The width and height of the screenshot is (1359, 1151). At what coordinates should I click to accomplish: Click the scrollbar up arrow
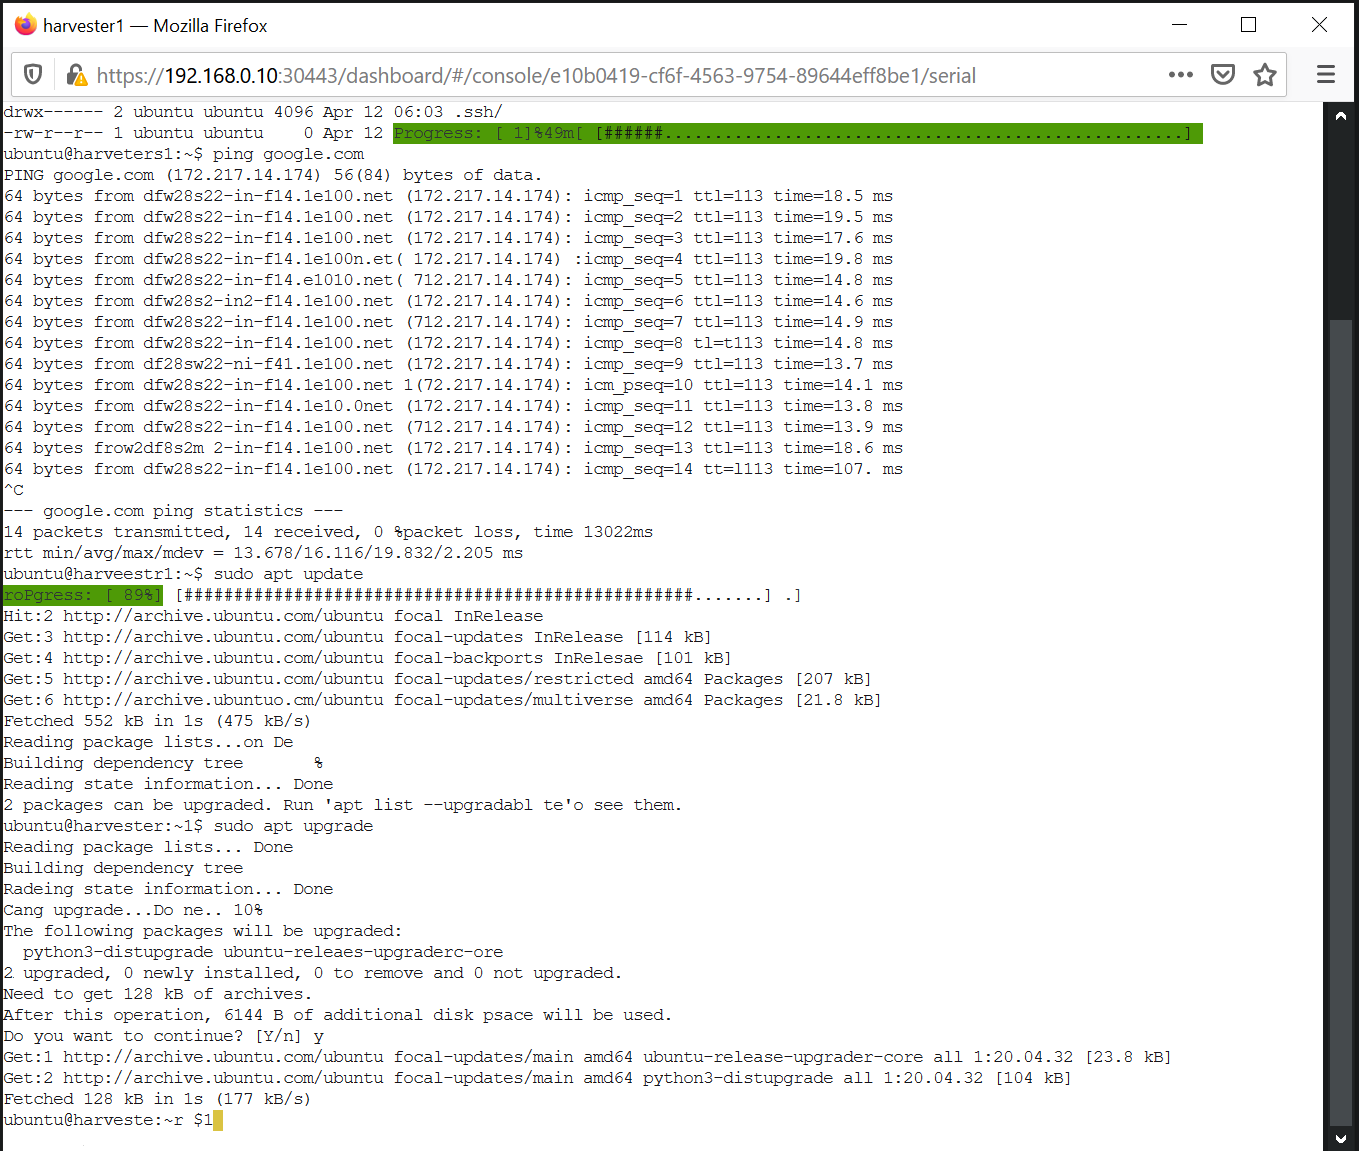tap(1340, 115)
